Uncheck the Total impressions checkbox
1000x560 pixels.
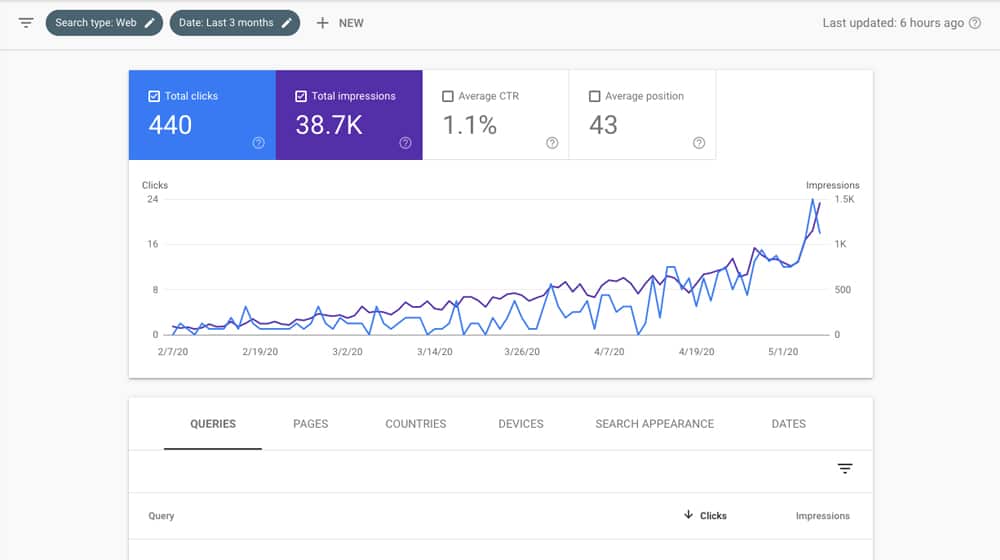(300, 96)
